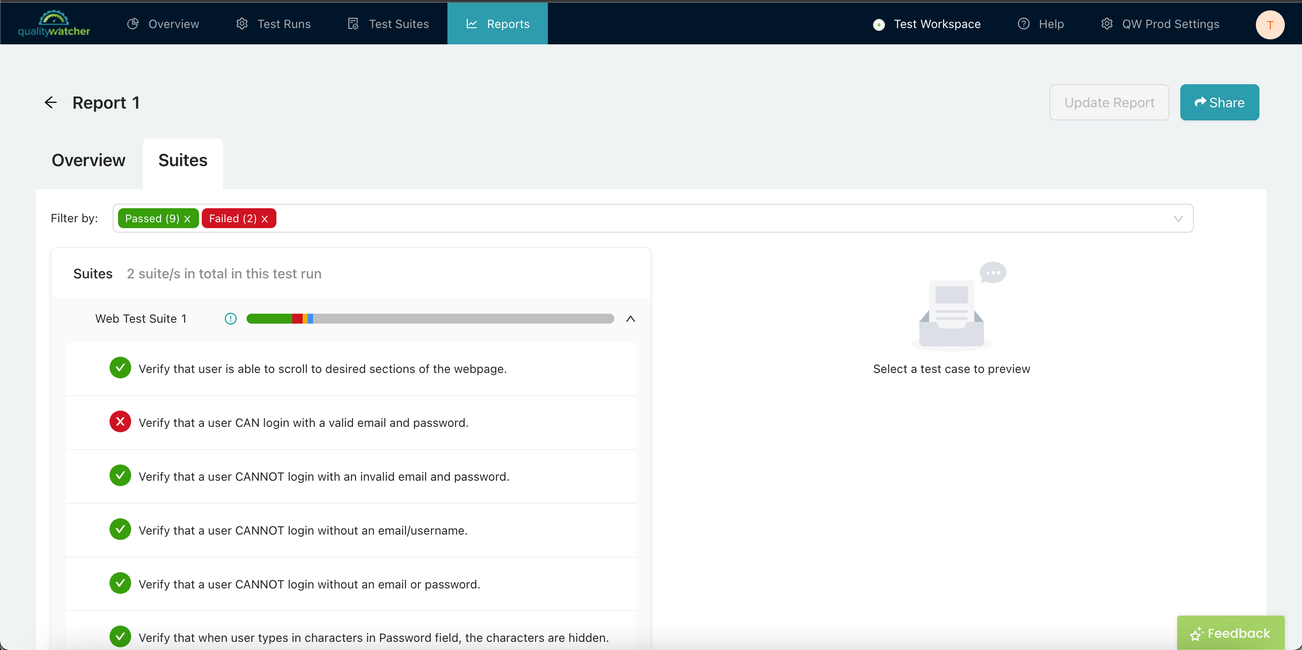The image size is (1302, 650).
Task: Open test 'scroll to desired sections of the webpage'
Action: (351, 369)
